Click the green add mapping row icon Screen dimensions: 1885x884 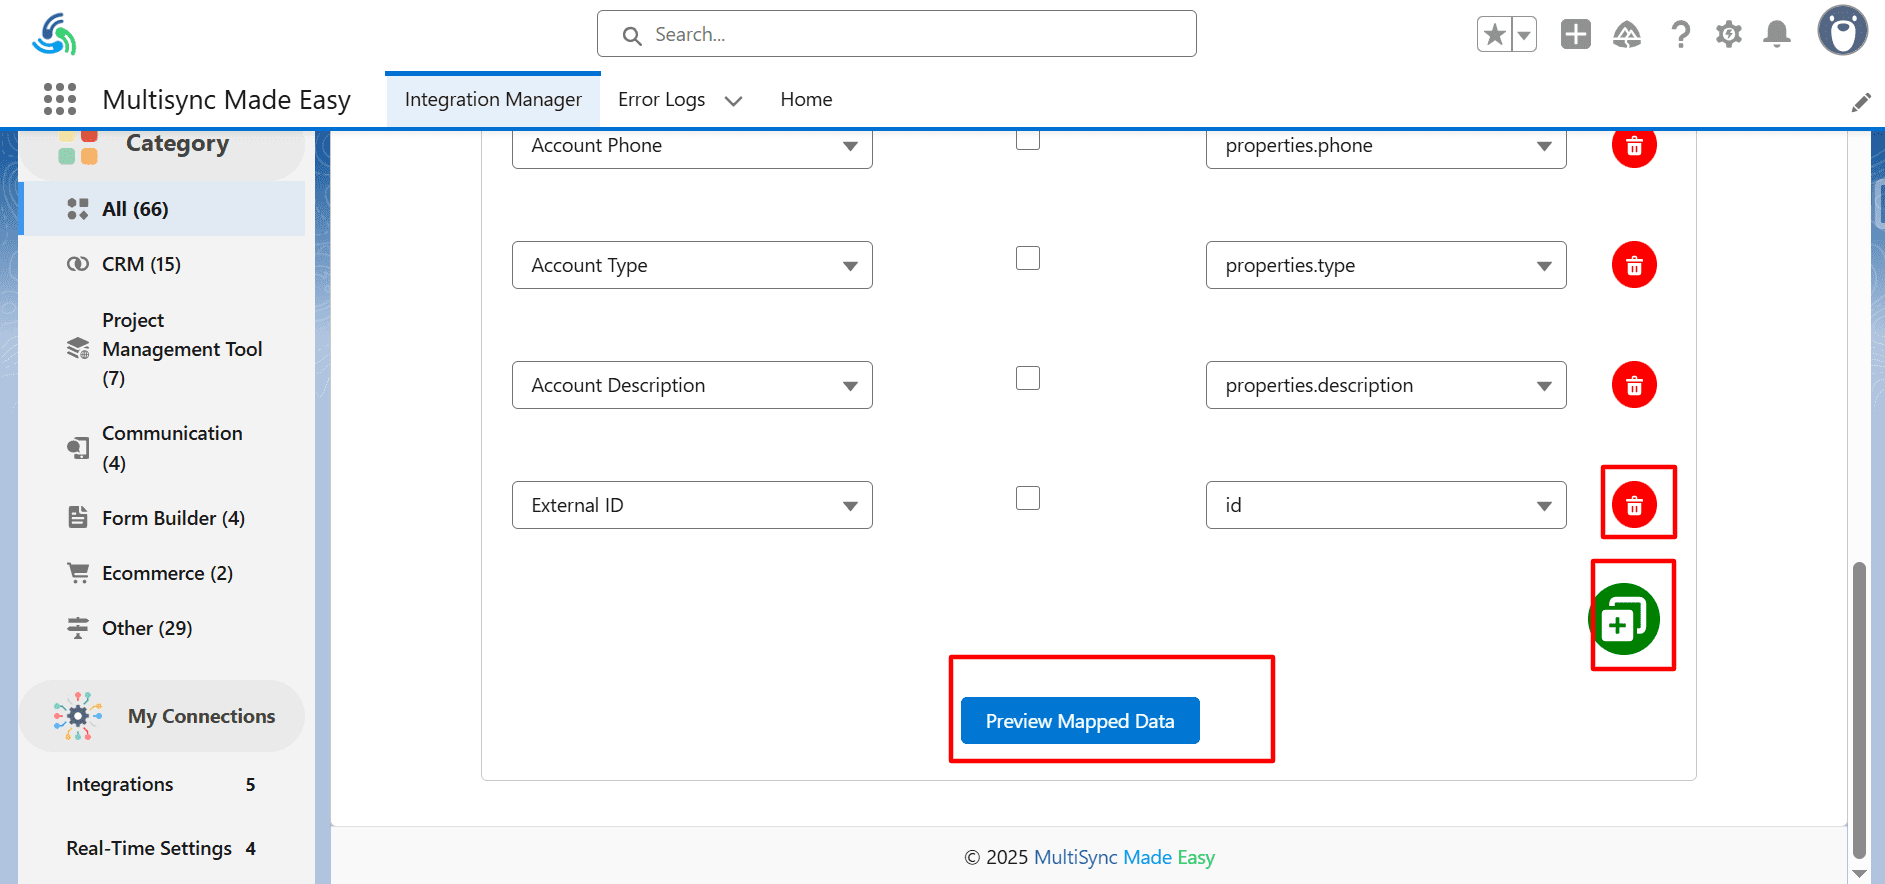(x=1623, y=620)
